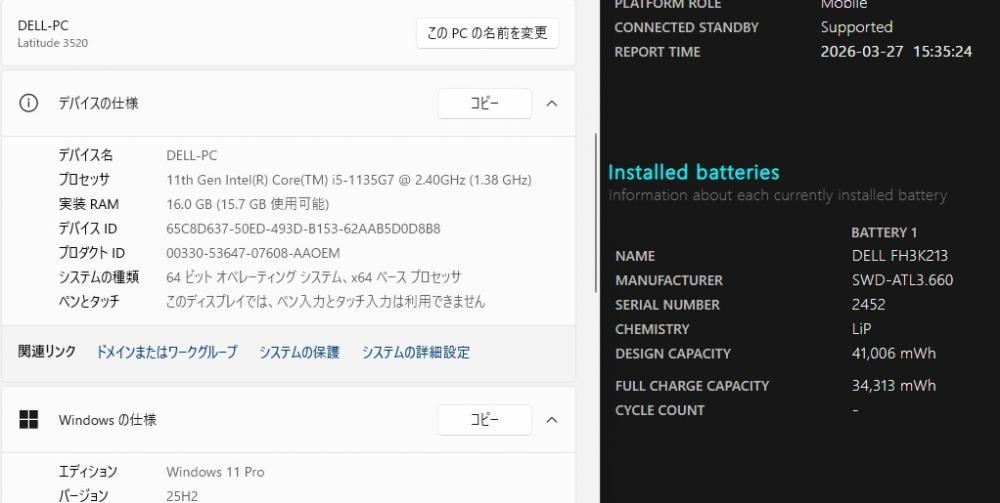Click the MANUFACTURER label in battery report

pos(669,280)
